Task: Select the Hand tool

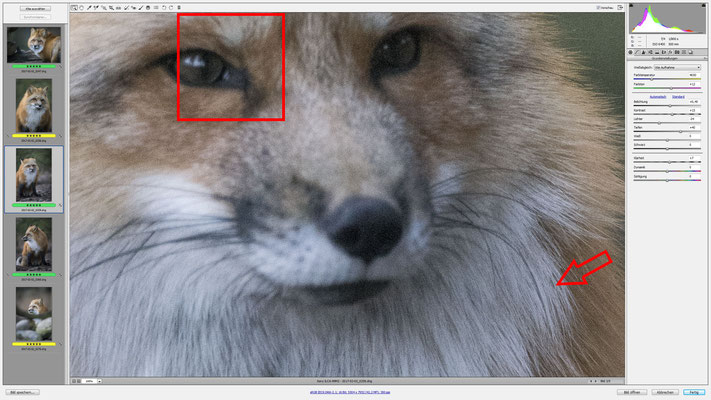Action: click(x=82, y=8)
